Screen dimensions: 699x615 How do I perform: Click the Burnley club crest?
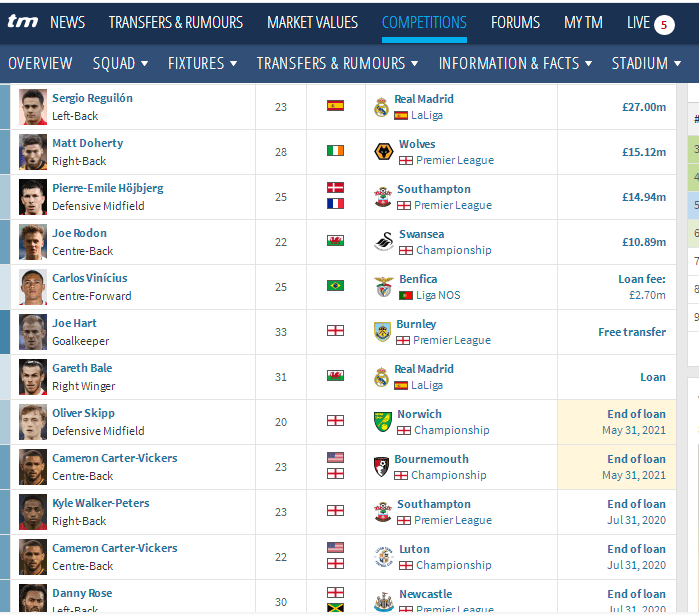click(382, 332)
